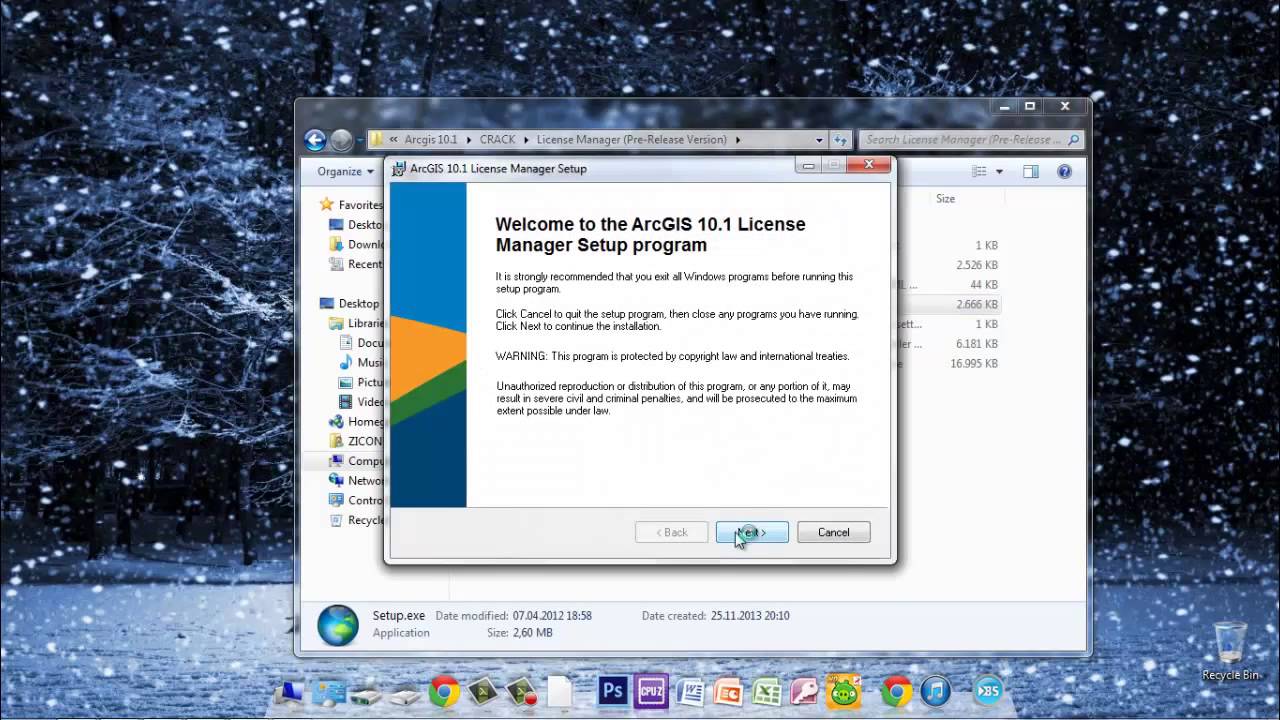Click the Setup.exe globe thumbnail in details pane
Viewport: 1280px width, 720px height.
point(338,625)
